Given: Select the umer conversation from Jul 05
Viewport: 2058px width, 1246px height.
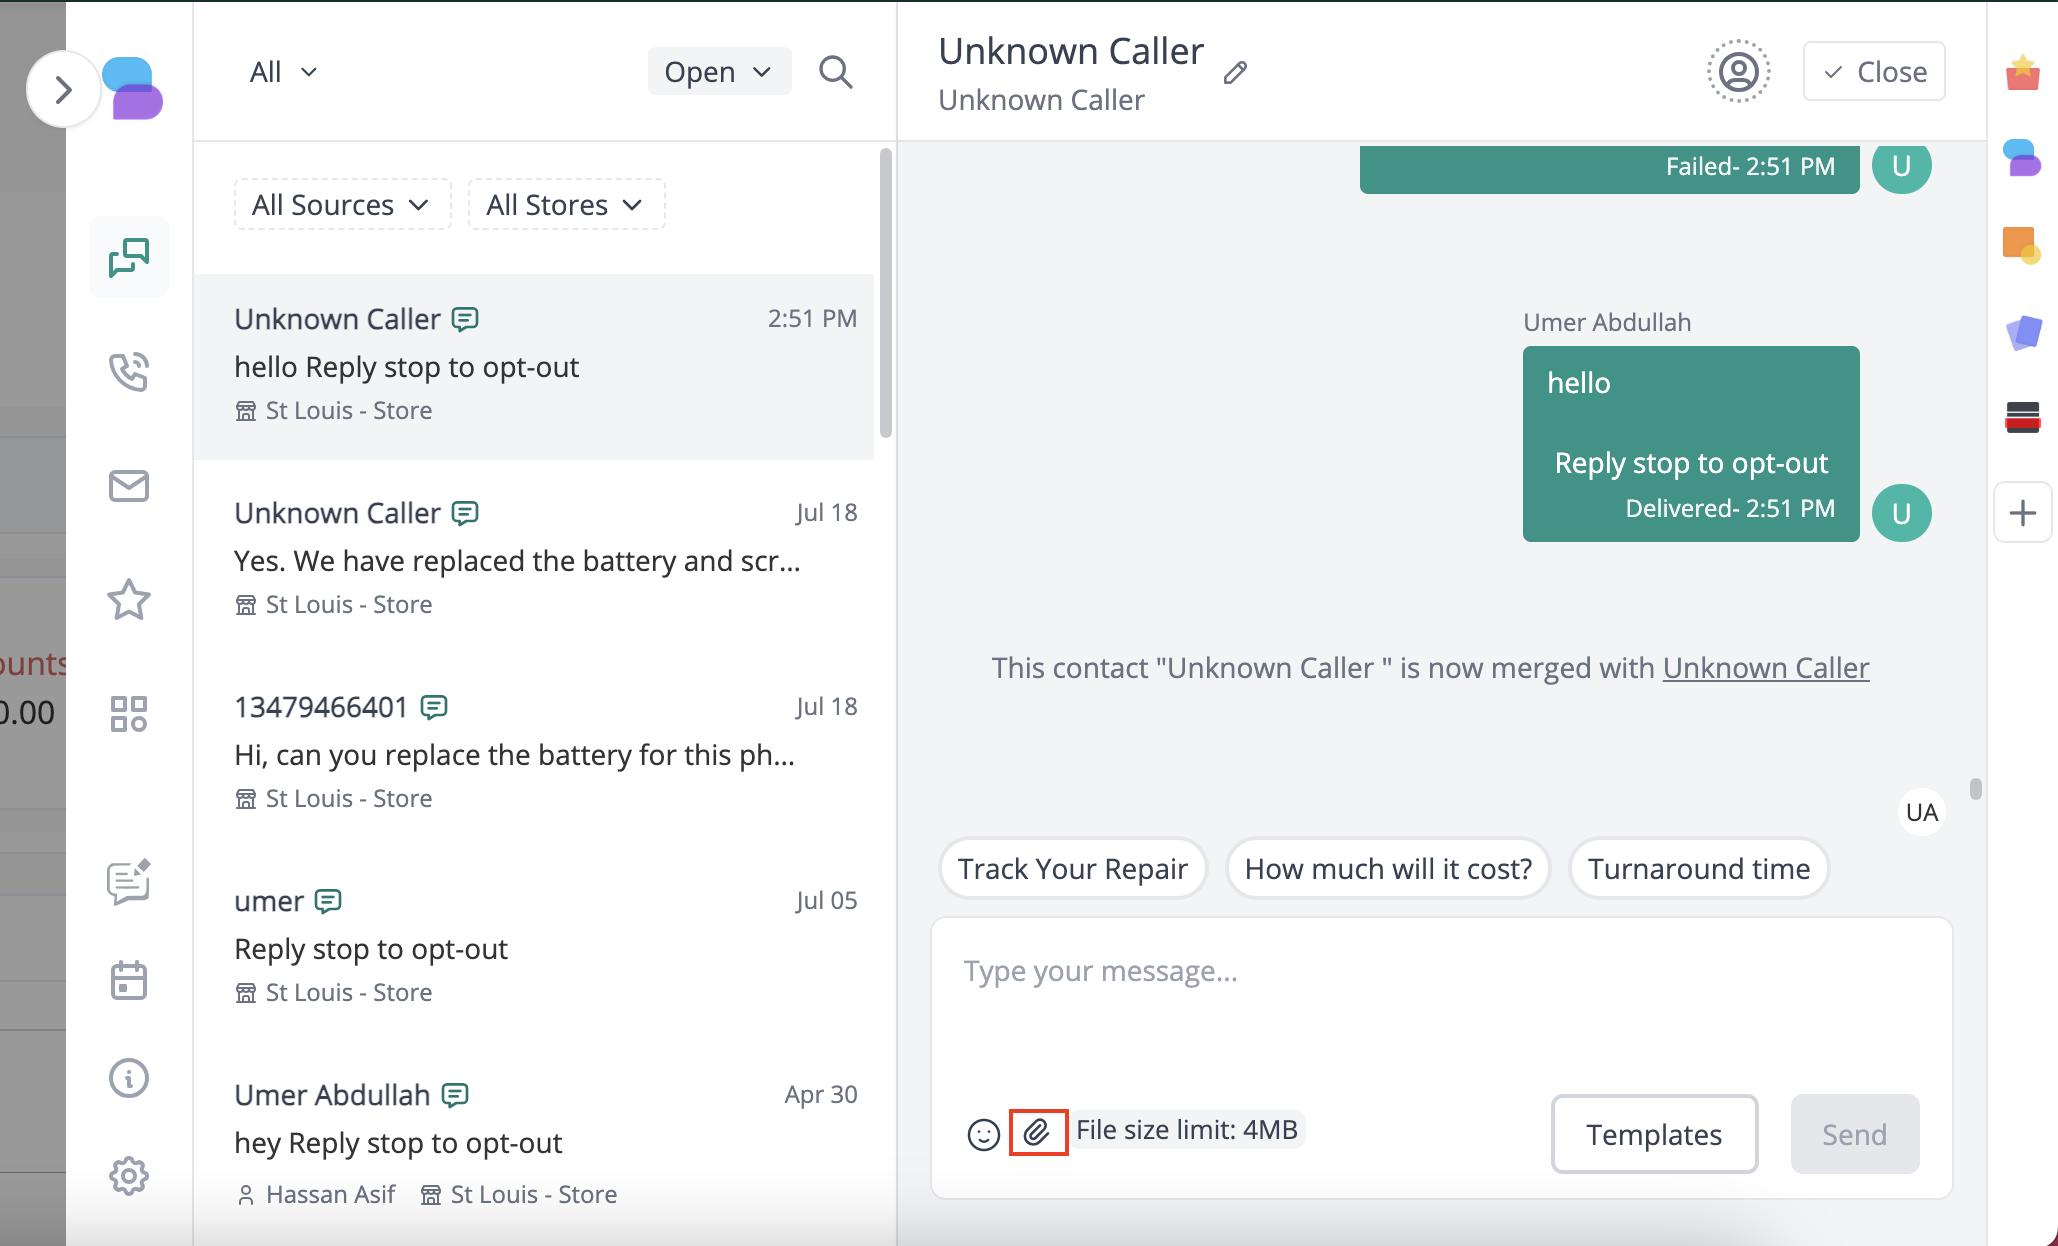Looking at the screenshot, I should (x=540, y=944).
